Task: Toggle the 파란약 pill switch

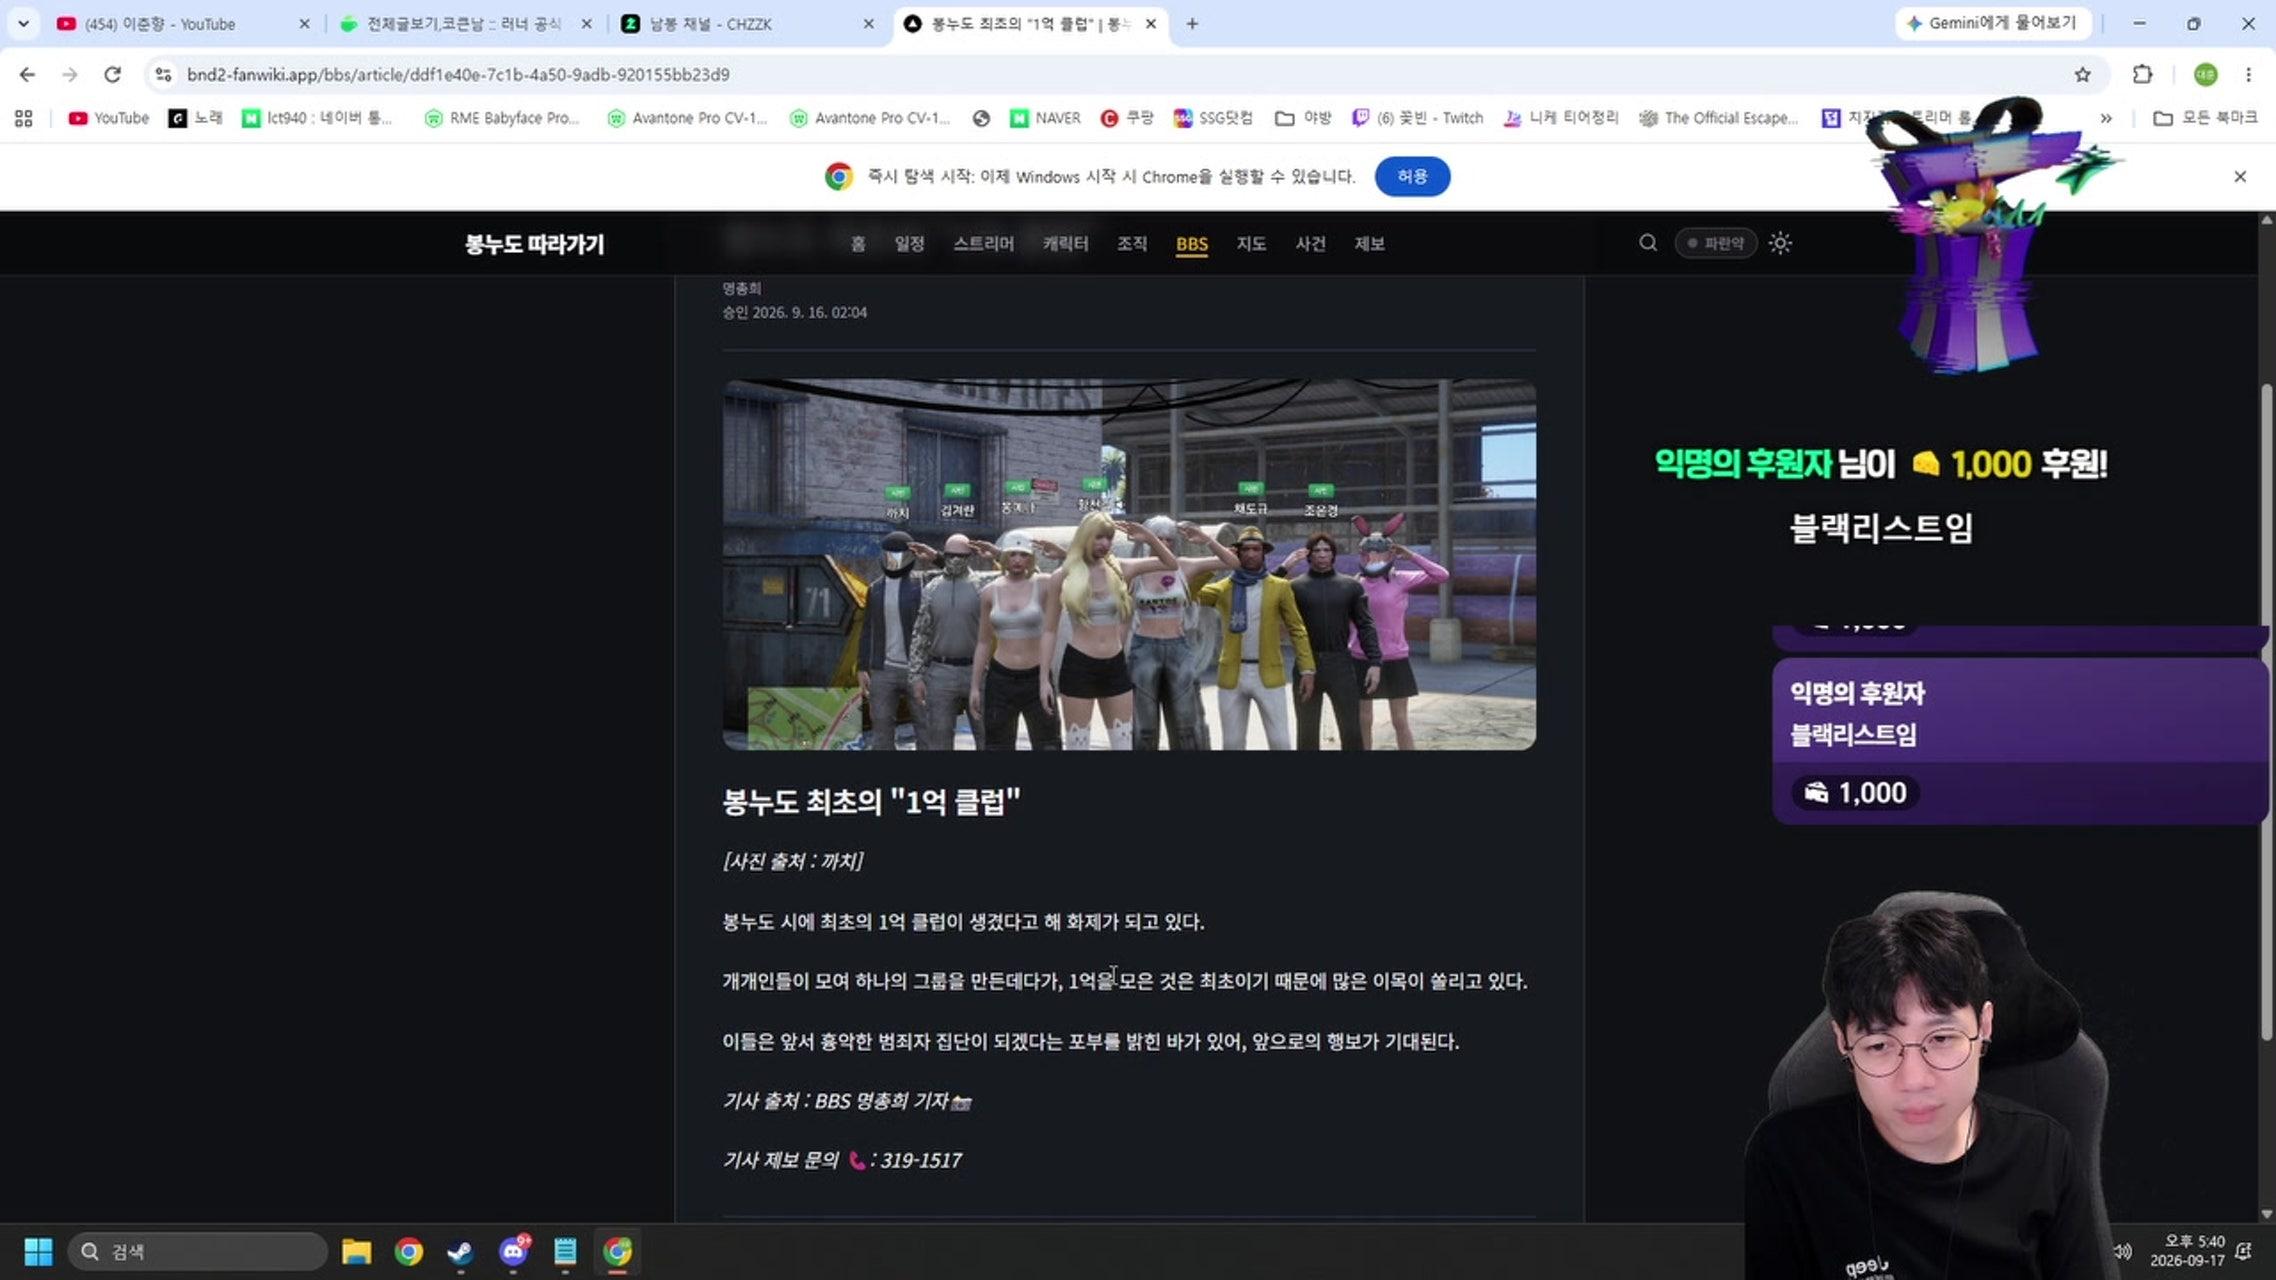Action: click(1716, 243)
